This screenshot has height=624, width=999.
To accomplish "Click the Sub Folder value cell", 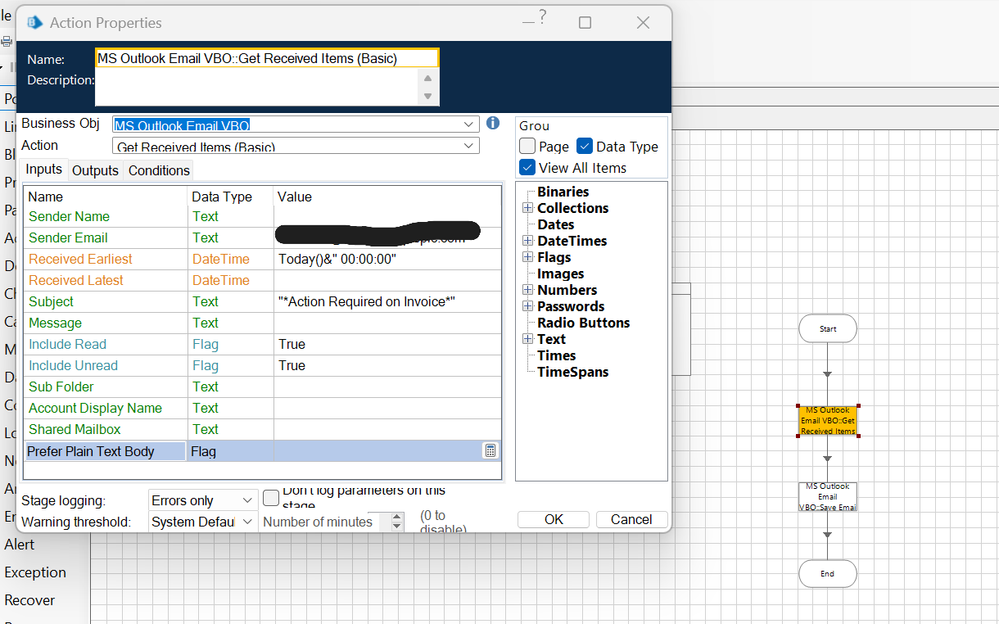I will click(x=387, y=386).
